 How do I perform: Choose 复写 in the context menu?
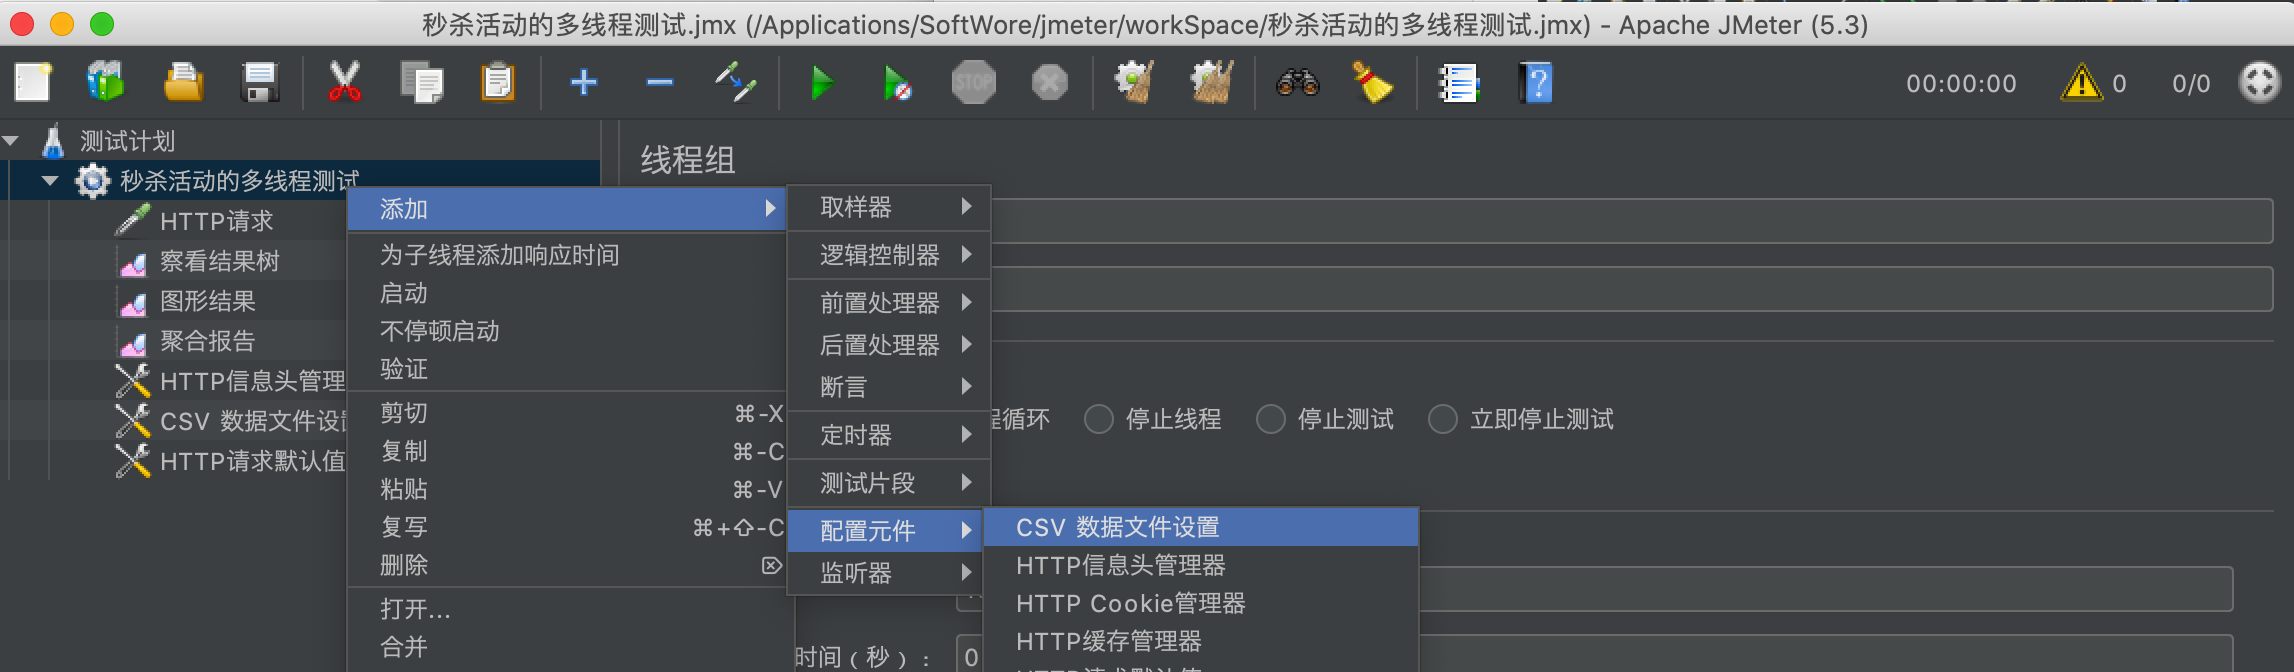(x=567, y=527)
